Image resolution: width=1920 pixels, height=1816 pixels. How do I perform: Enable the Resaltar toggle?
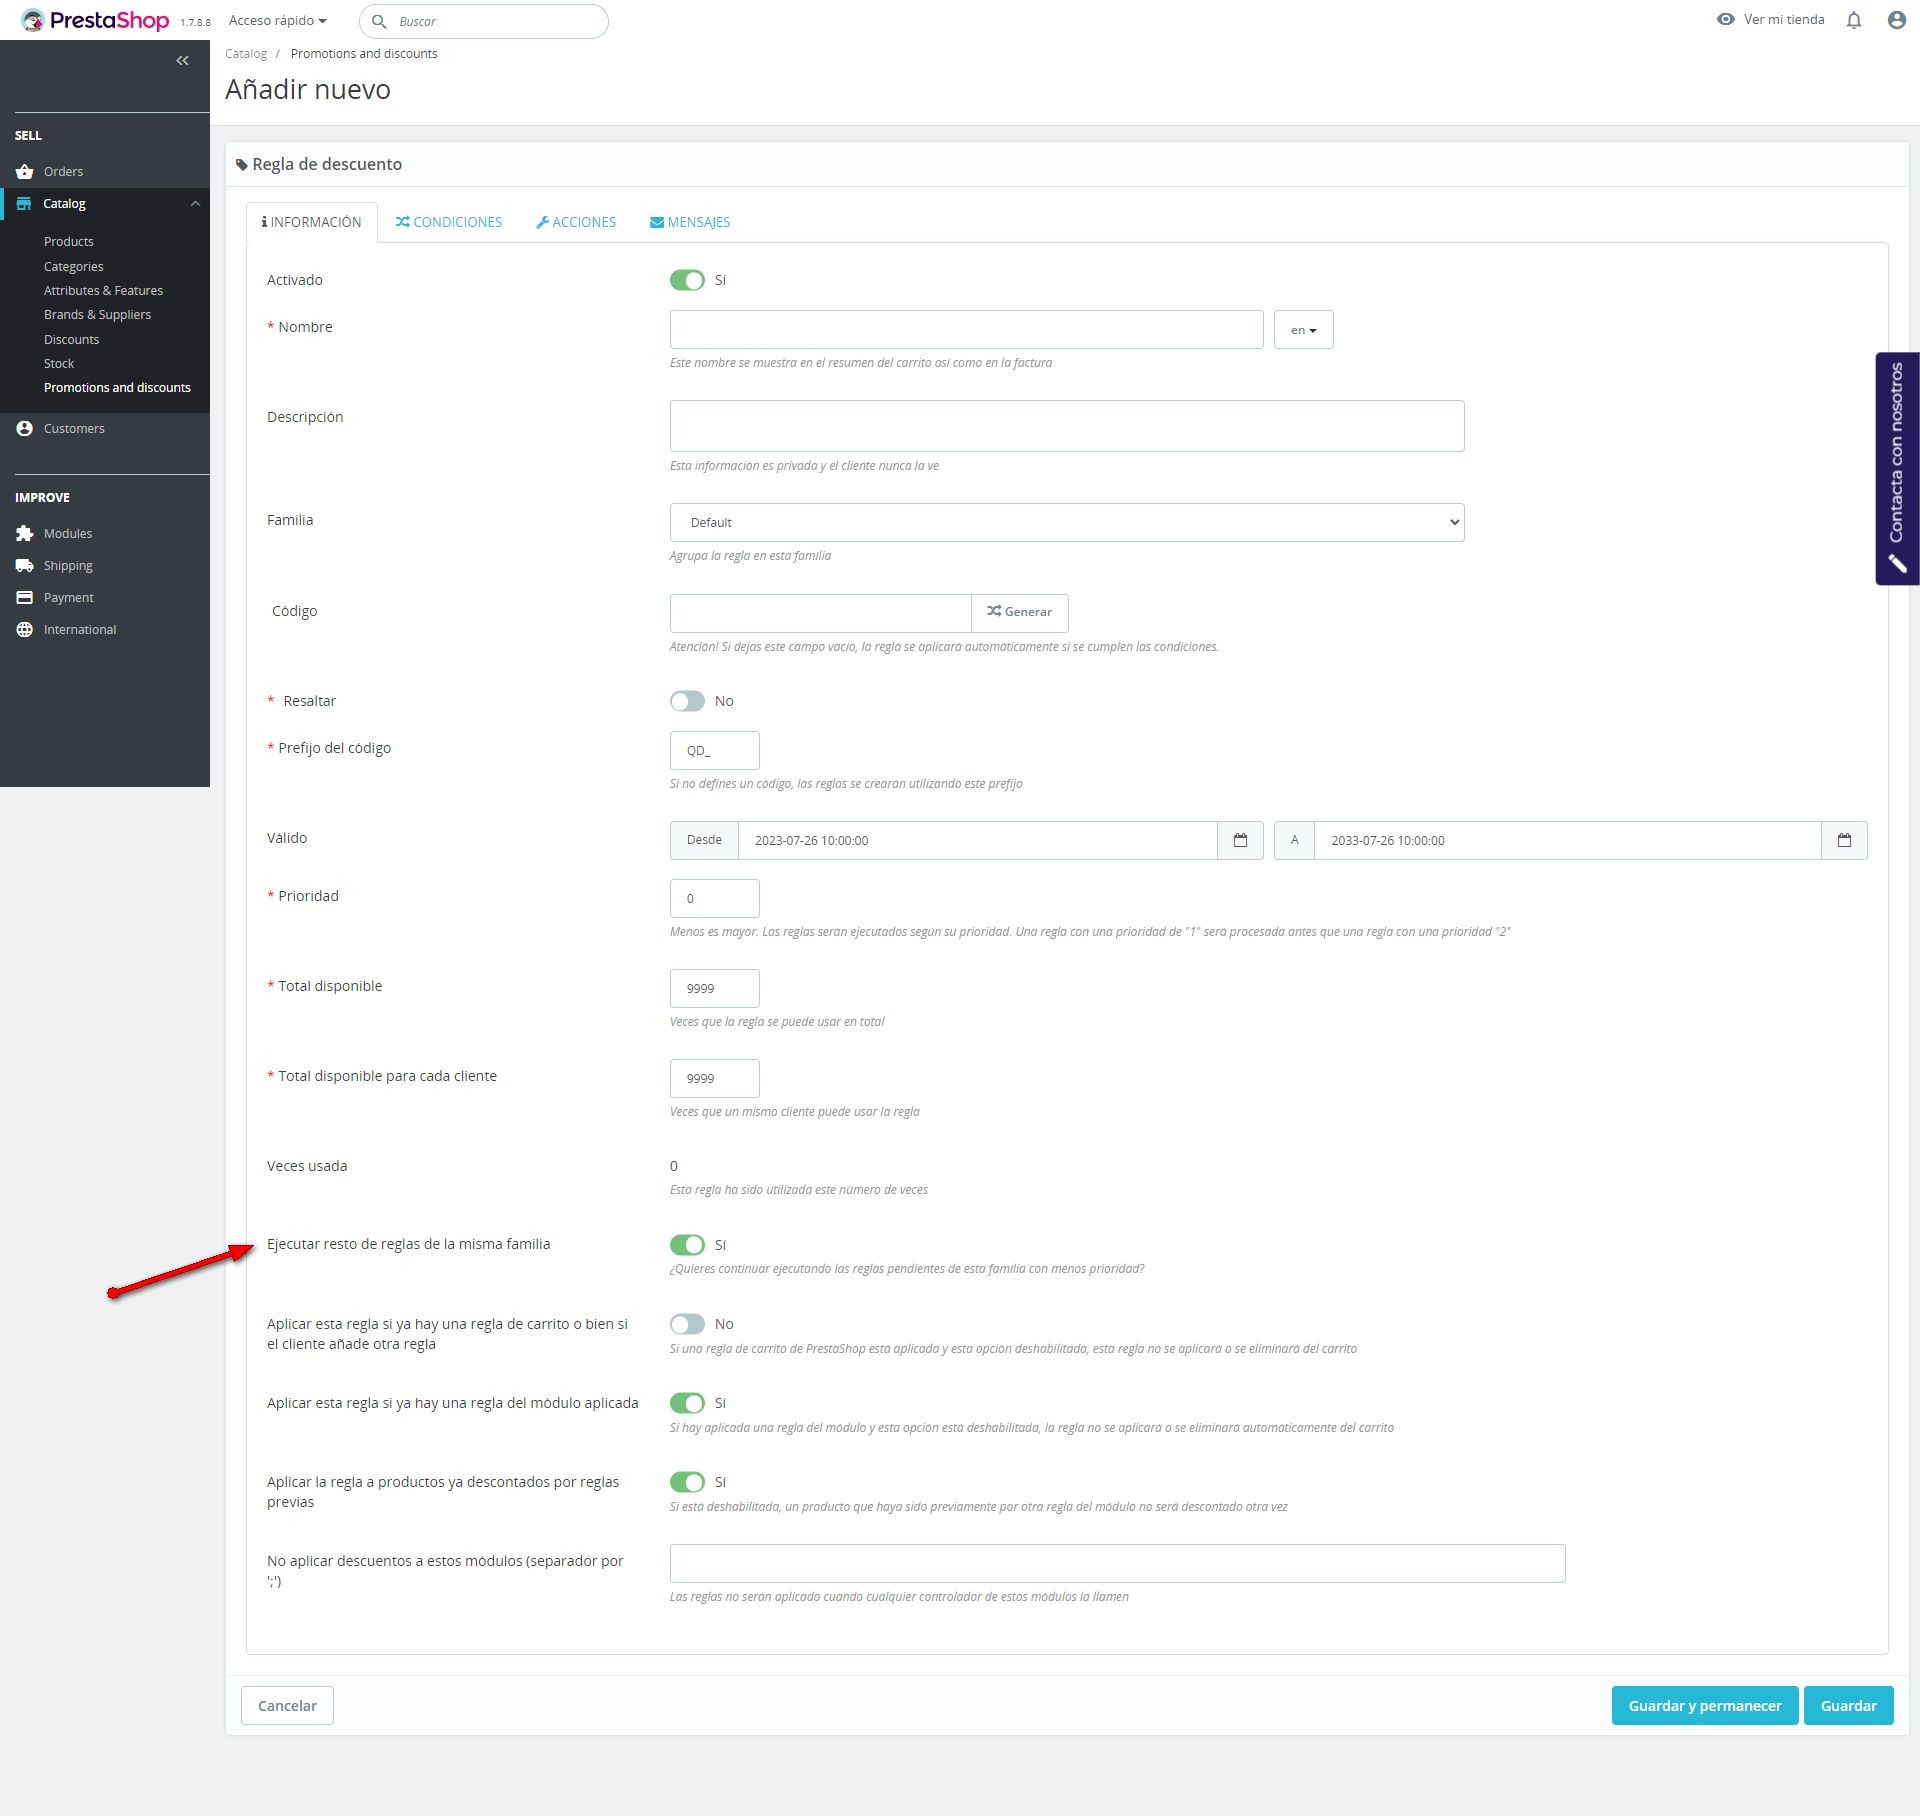coord(687,701)
